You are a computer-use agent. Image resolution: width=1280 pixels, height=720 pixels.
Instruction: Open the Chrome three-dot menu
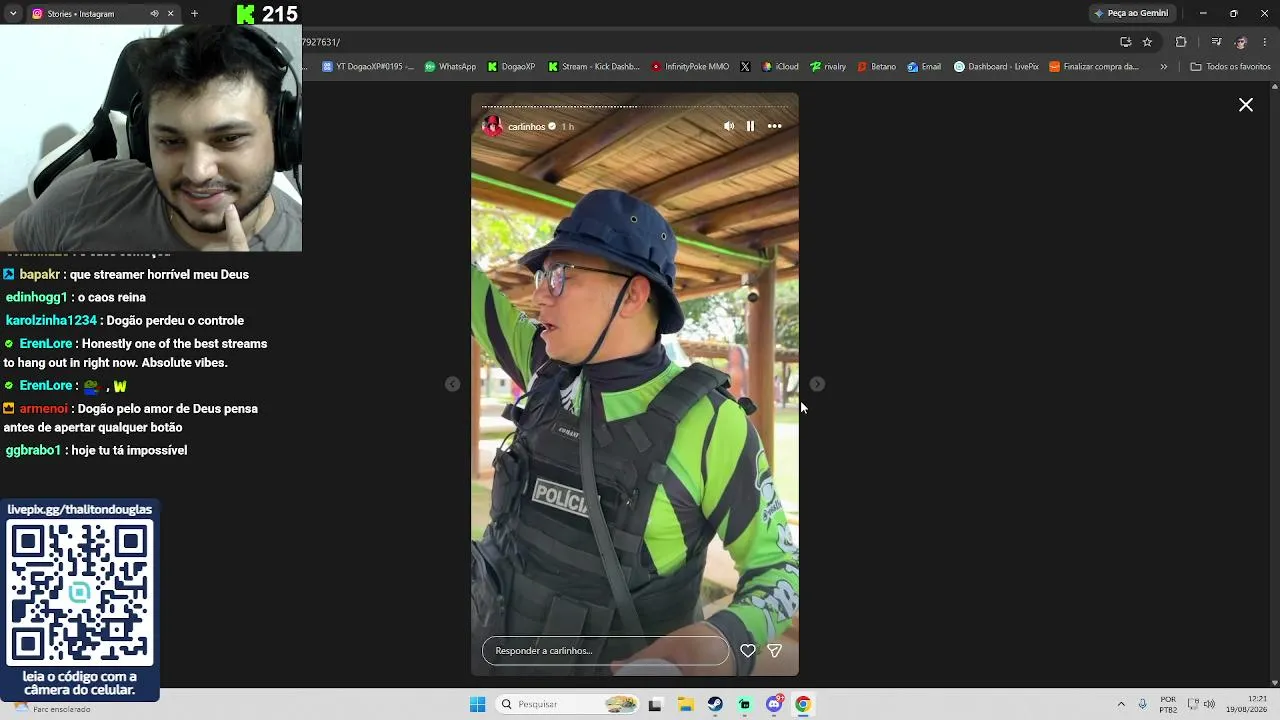pyautogui.click(x=1266, y=42)
